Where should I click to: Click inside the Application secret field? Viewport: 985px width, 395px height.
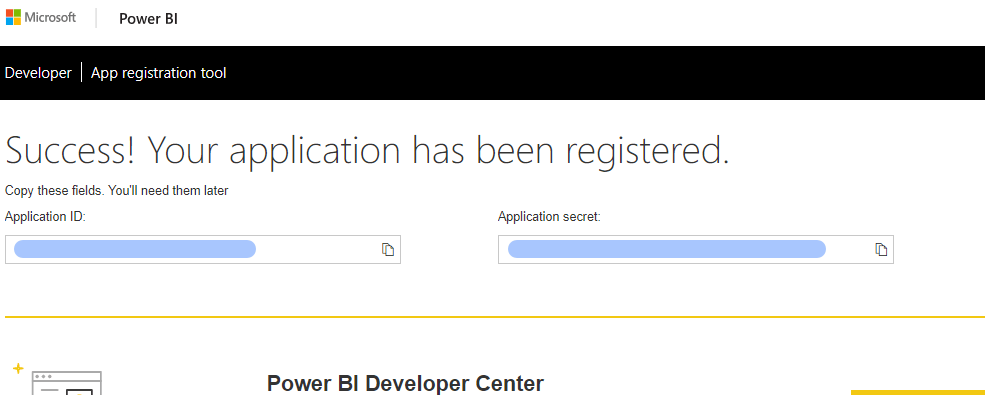pyautogui.click(x=695, y=249)
